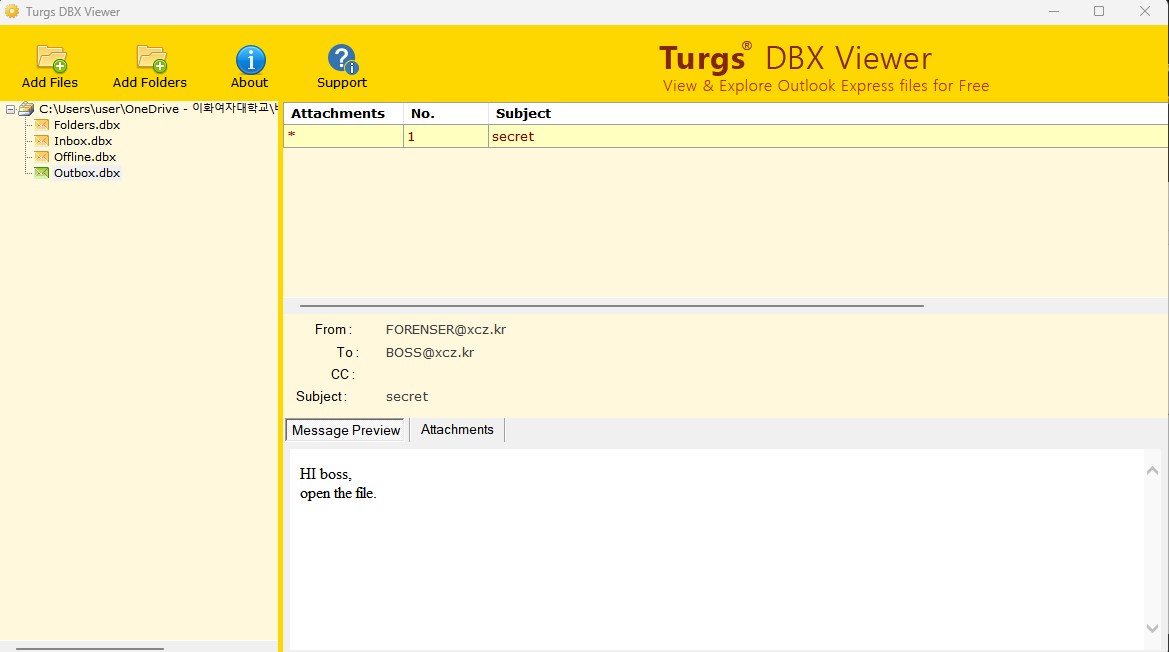Click the attachment asterisk cell
The image size is (1169, 652).
[344, 136]
